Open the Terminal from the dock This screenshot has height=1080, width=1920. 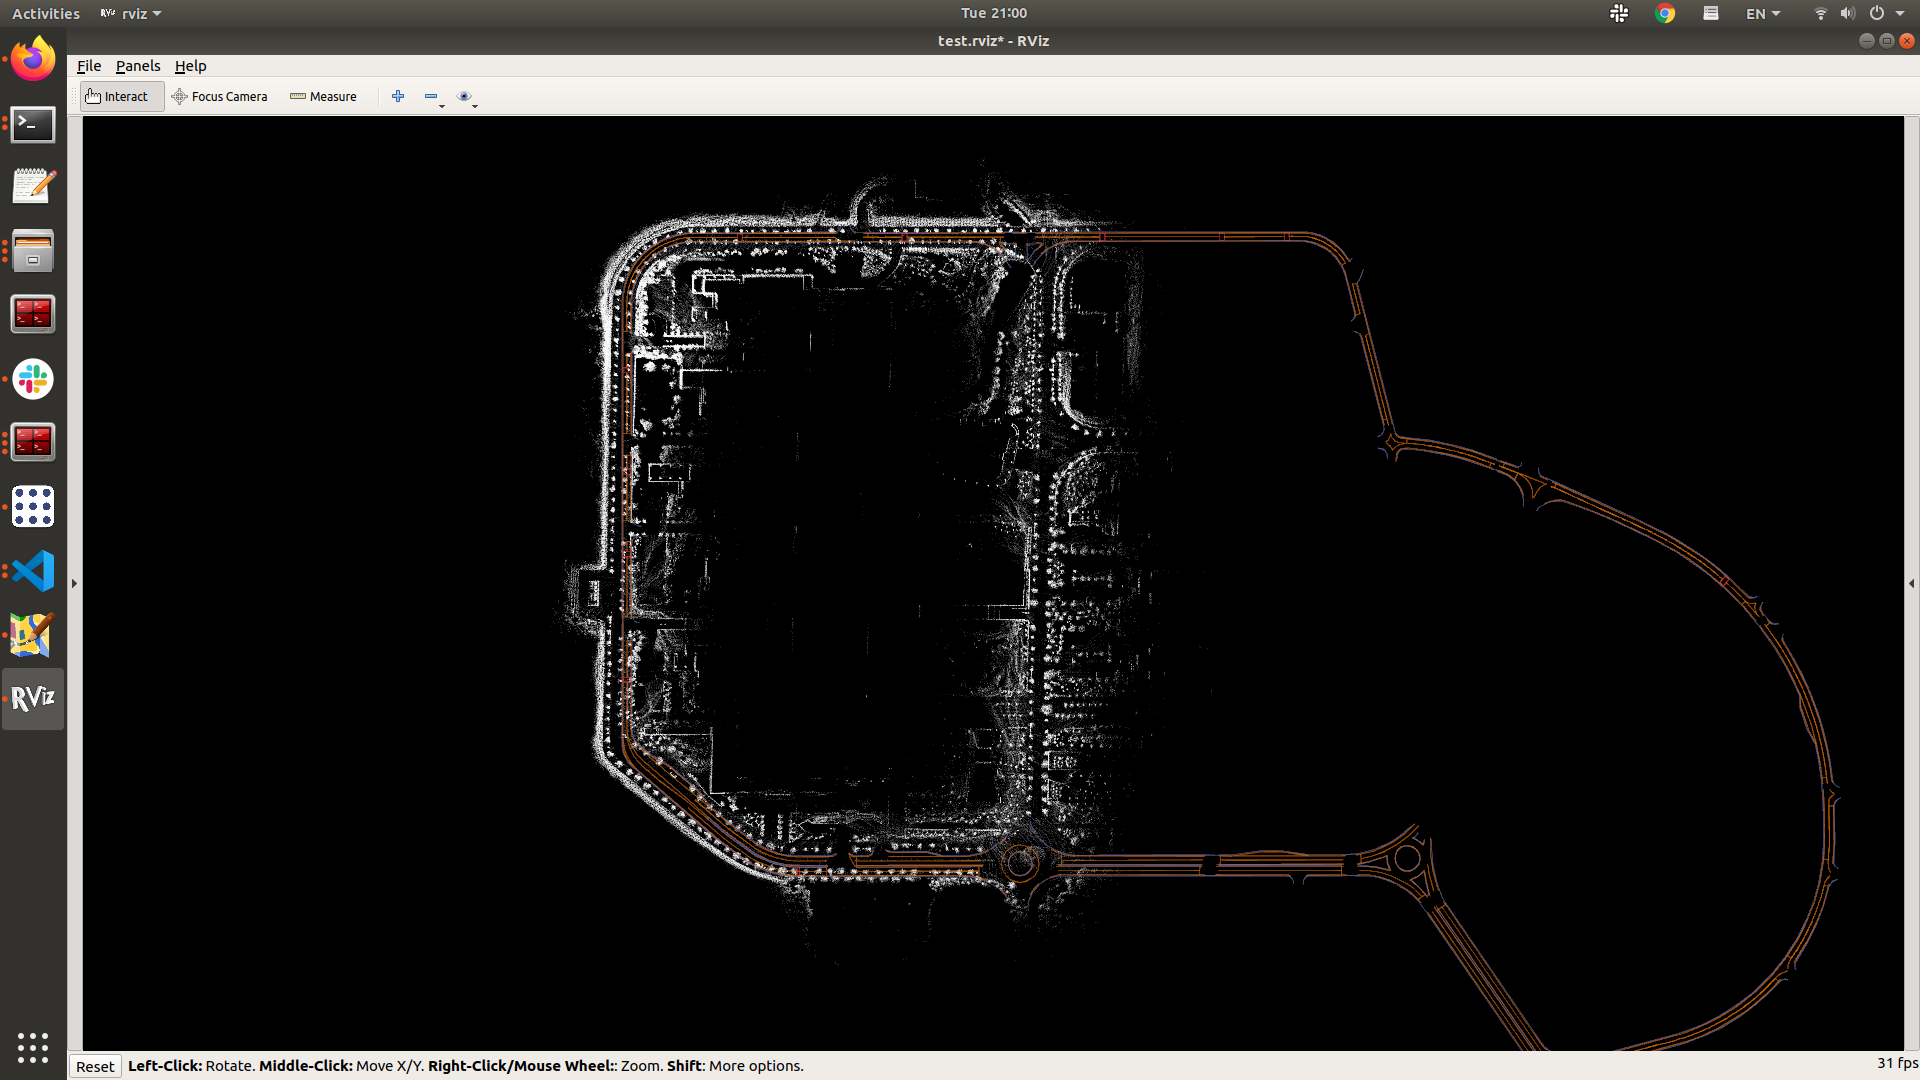[33, 124]
